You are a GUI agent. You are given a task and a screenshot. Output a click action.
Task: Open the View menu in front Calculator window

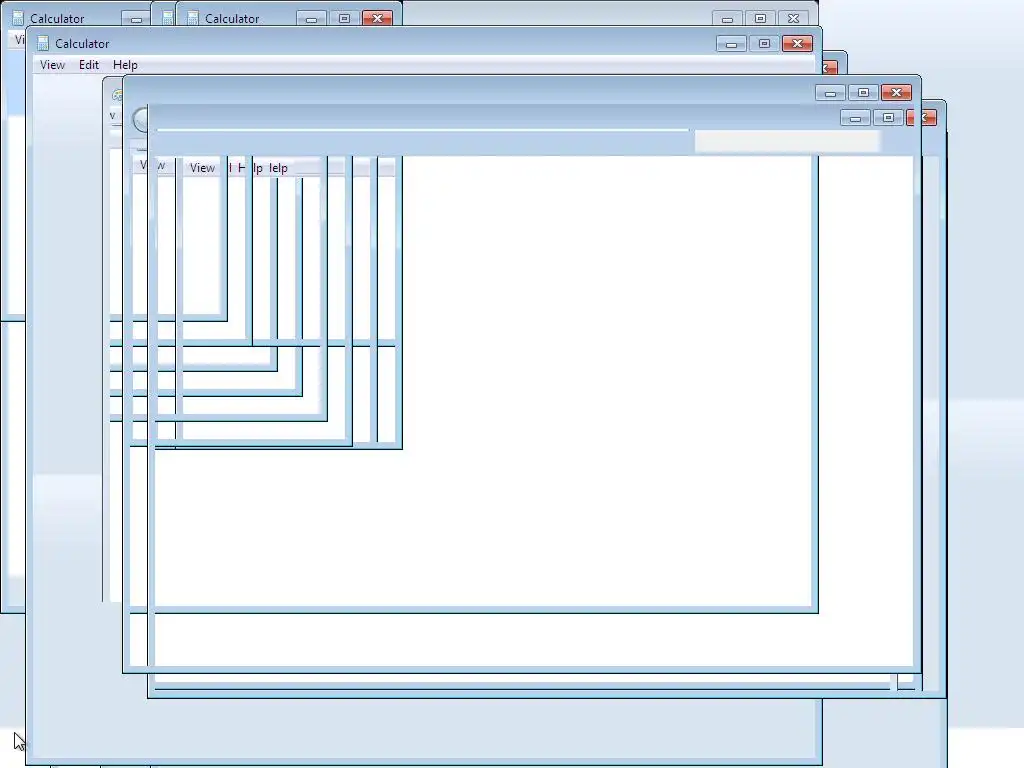click(x=52, y=65)
